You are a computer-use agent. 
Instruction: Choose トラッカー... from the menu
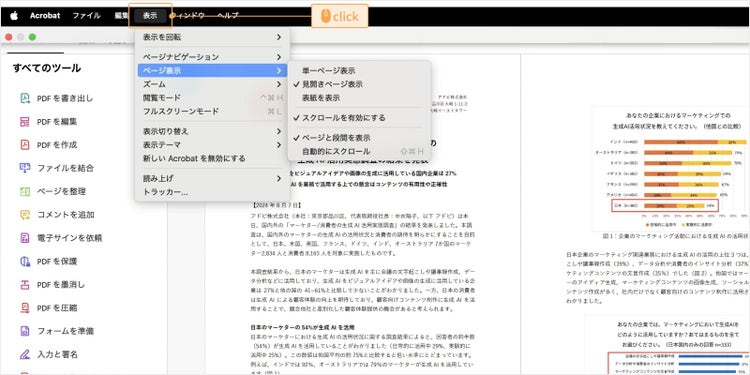point(212,192)
